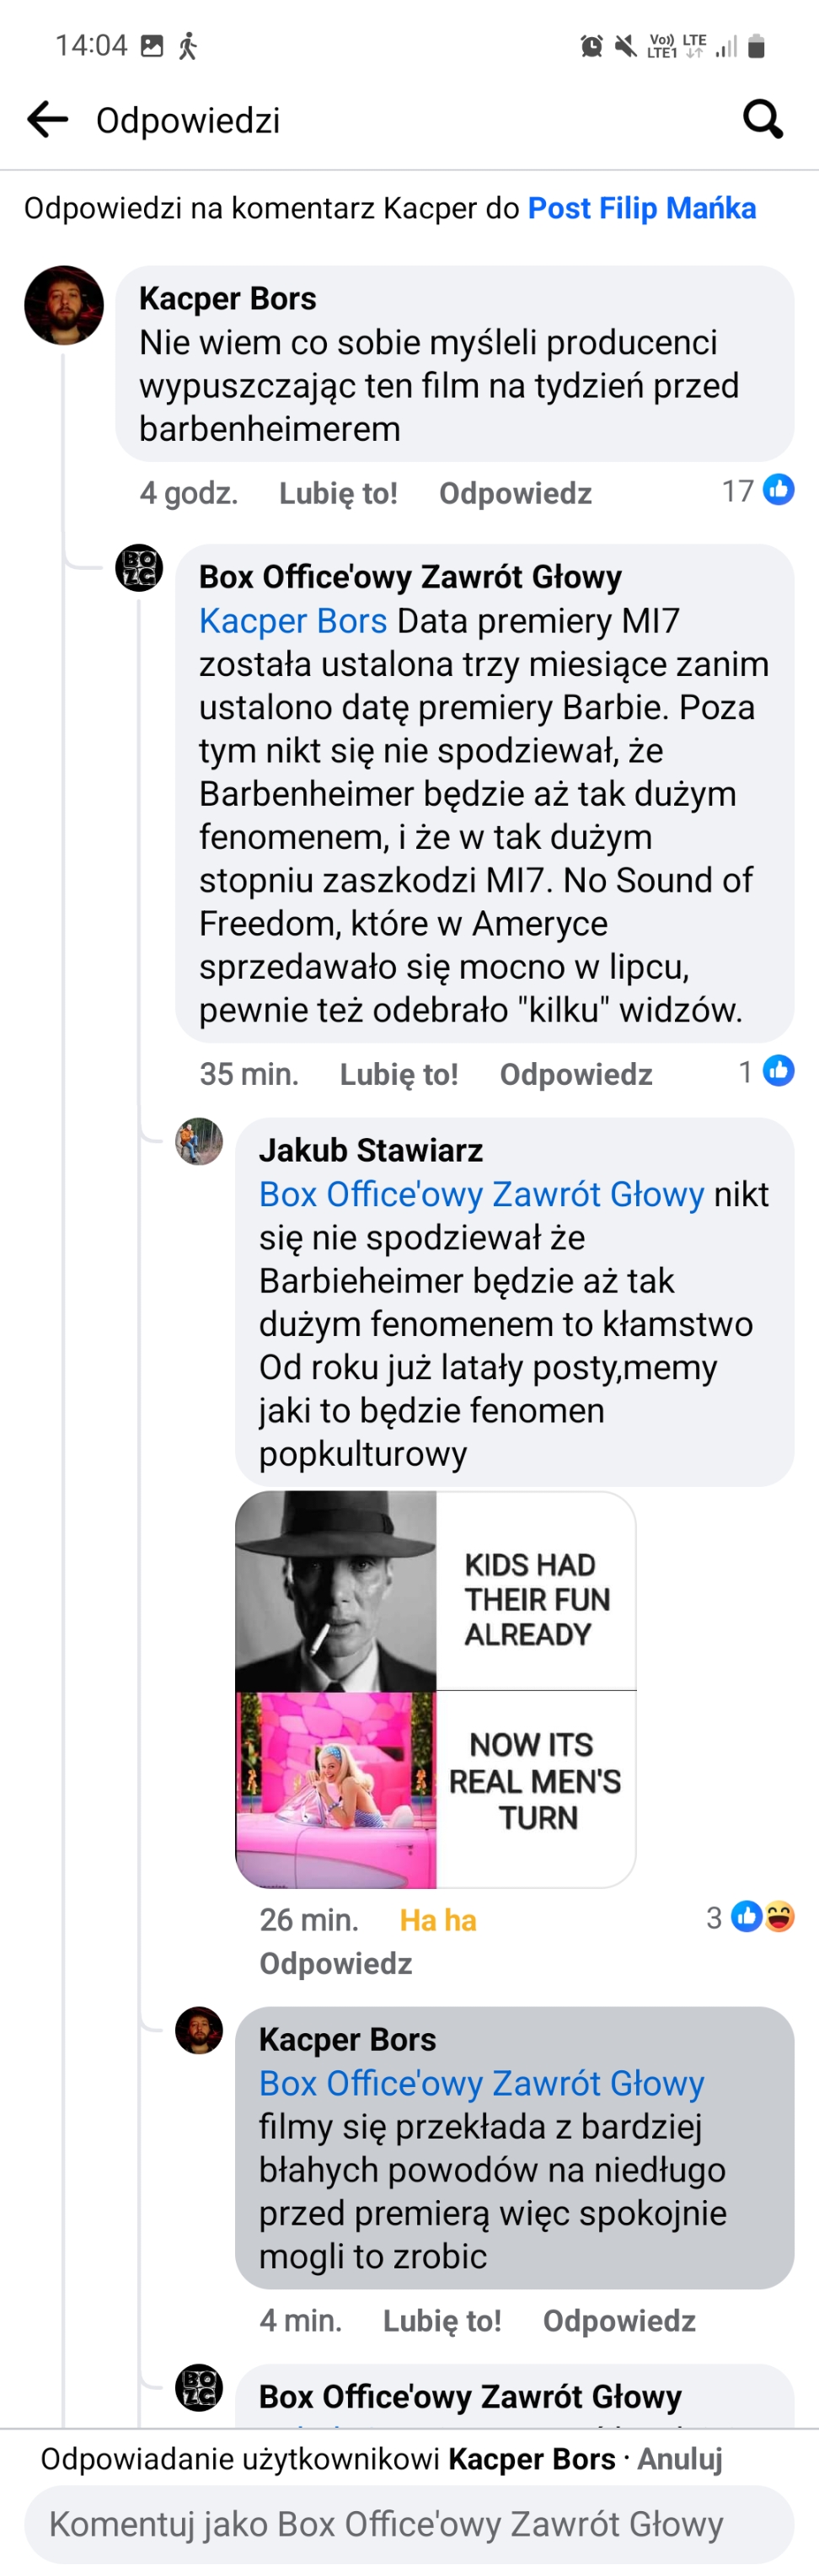Open the Box Office'owy Zawrót Głowy logo avatar

pyautogui.click(x=139, y=568)
